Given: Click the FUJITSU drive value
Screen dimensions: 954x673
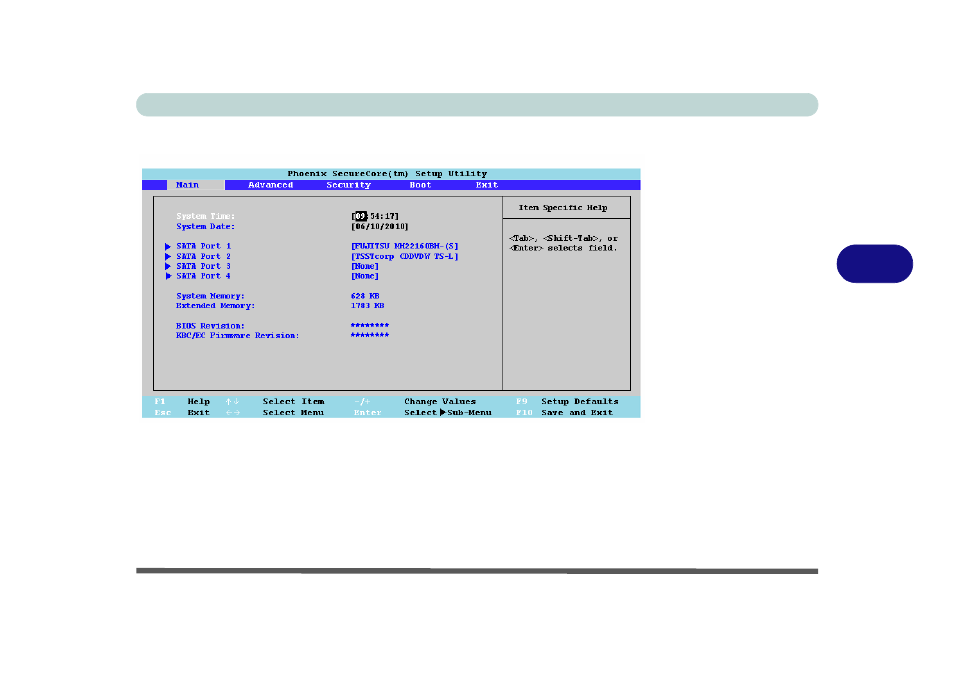Looking at the screenshot, I should click(405, 246).
